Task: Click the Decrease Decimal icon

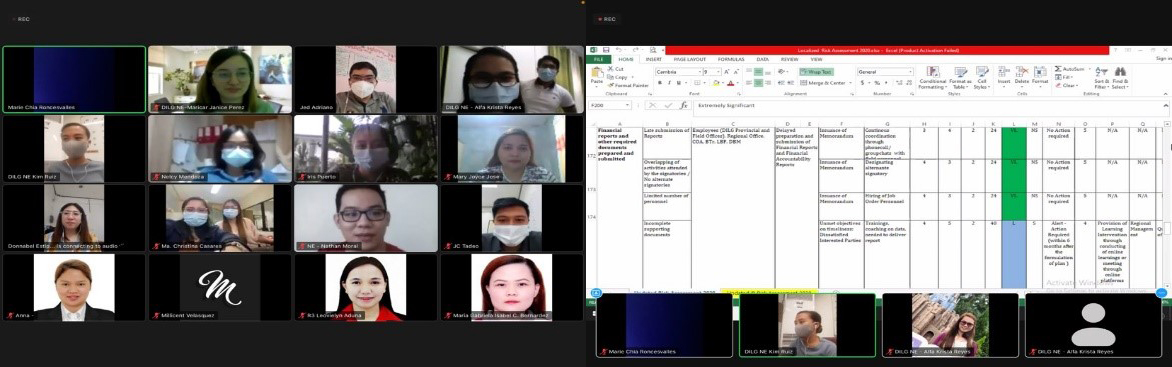Action: pos(909,83)
